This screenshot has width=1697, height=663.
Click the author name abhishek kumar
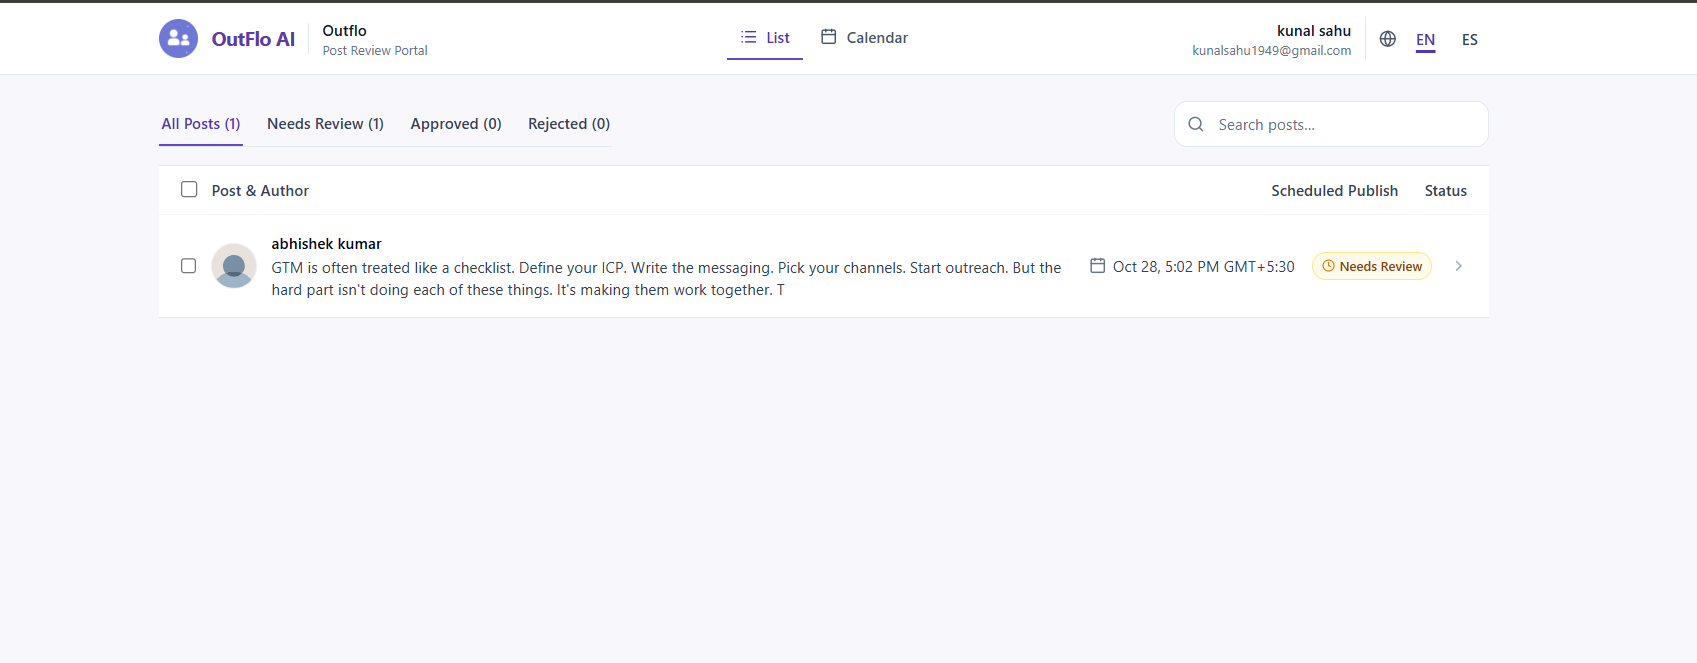[x=326, y=244]
